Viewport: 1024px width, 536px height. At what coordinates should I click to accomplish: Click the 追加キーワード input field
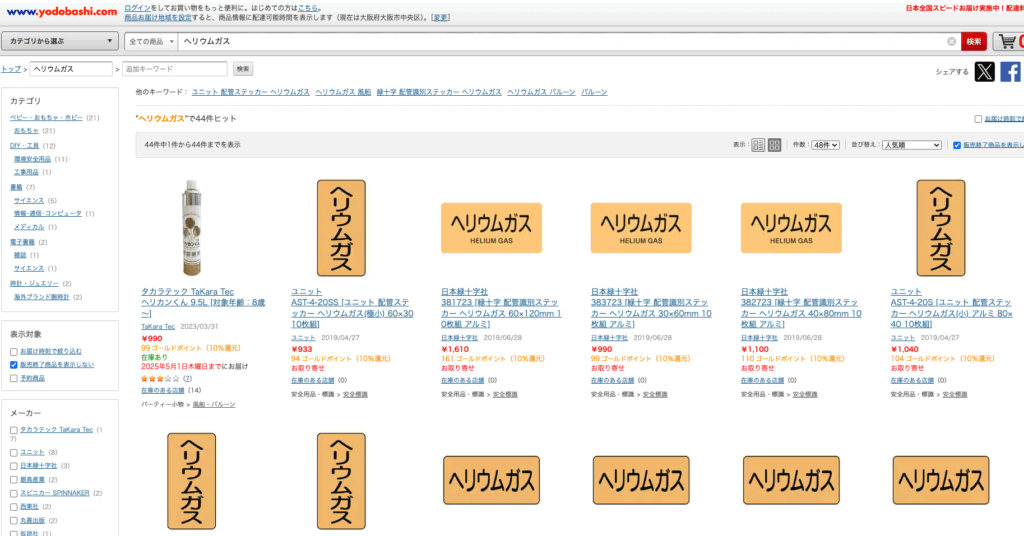(174, 69)
